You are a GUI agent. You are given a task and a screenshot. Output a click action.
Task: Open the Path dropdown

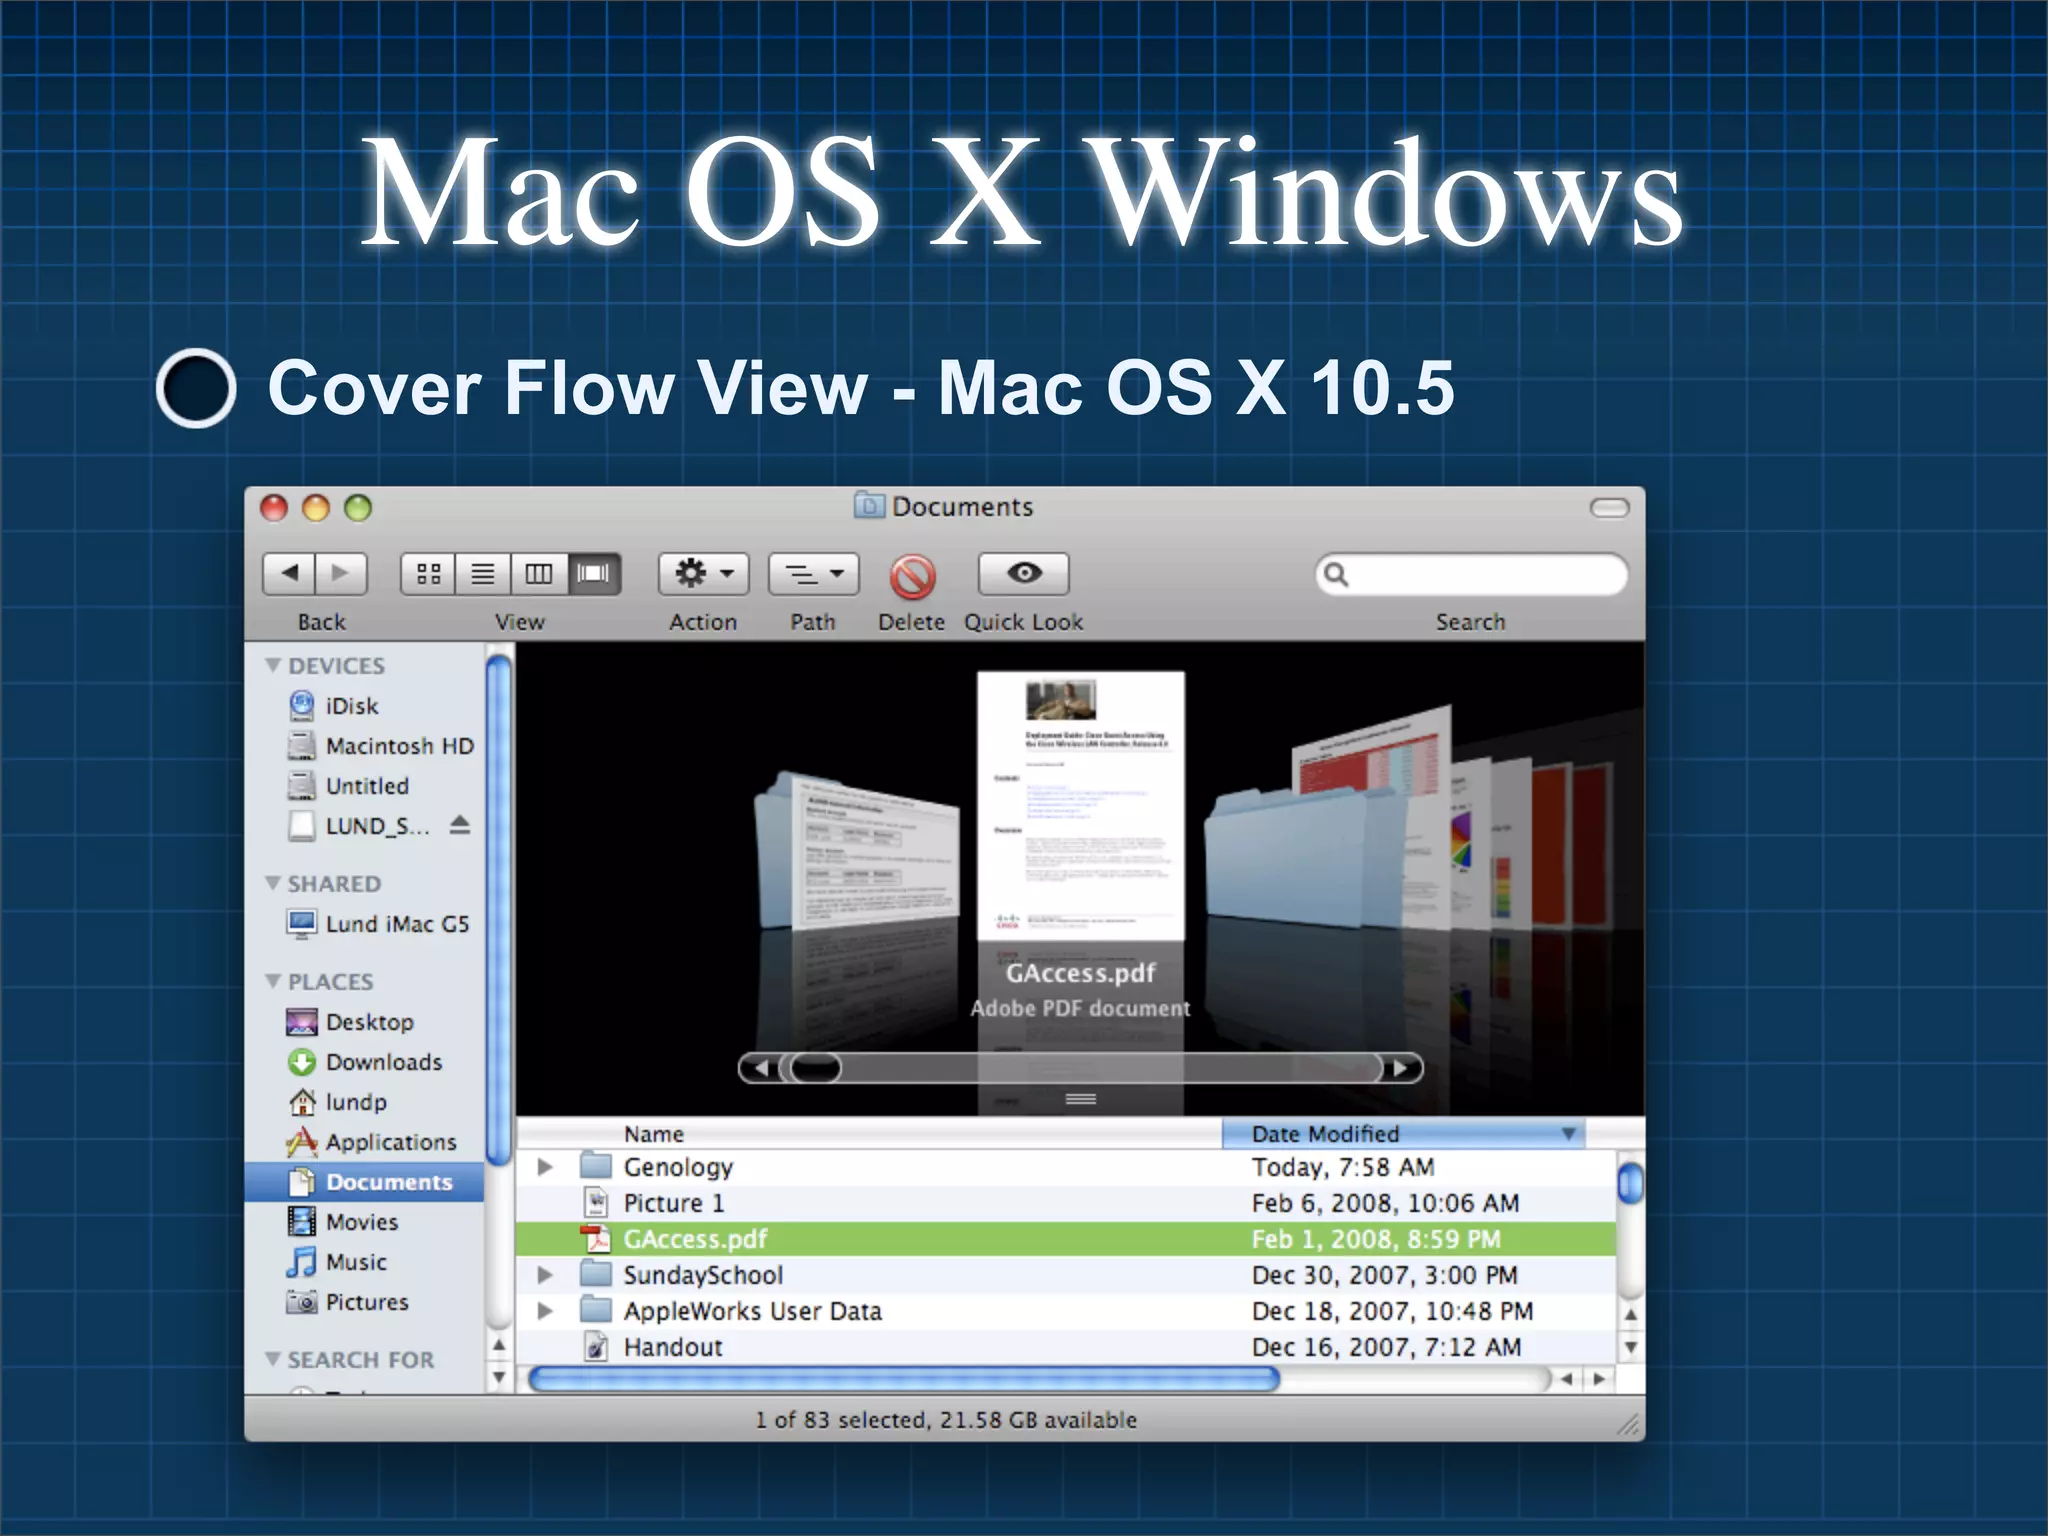[813, 573]
